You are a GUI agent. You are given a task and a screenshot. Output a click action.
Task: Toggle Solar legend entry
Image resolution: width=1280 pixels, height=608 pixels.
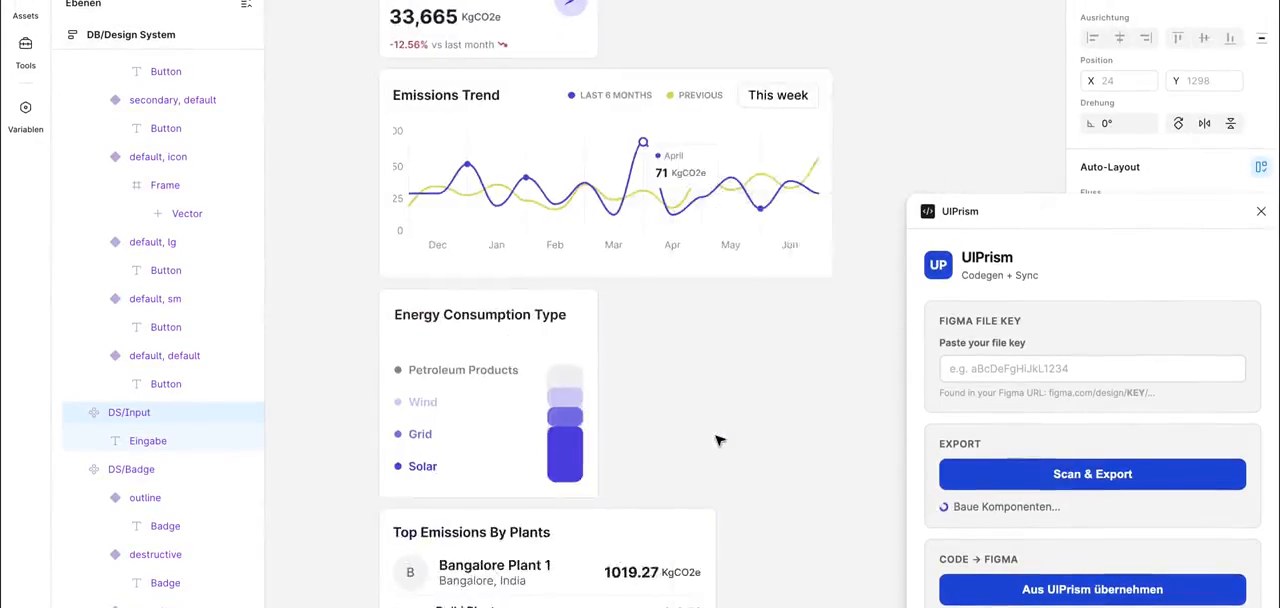click(x=416, y=466)
